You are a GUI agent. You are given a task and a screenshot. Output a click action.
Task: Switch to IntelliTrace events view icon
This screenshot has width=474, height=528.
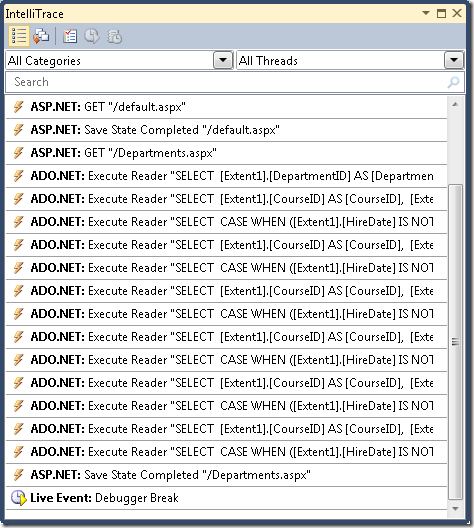click(x=19, y=36)
